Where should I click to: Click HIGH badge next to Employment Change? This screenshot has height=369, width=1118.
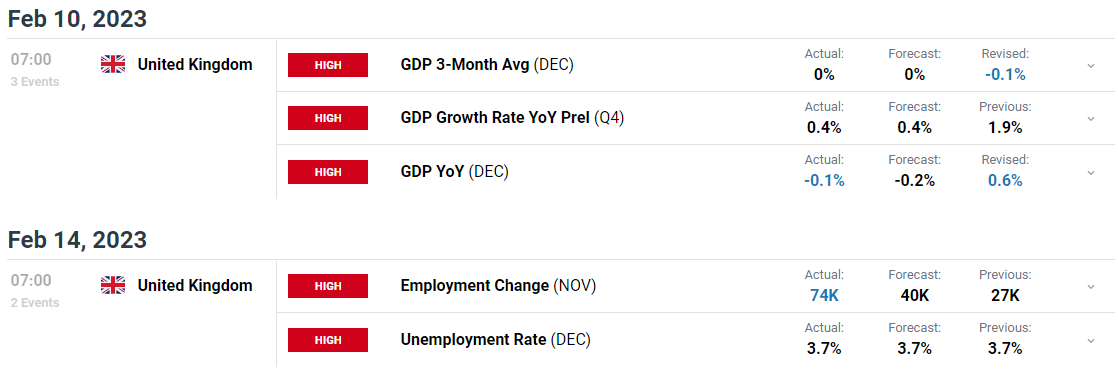click(x=328, y=286)
